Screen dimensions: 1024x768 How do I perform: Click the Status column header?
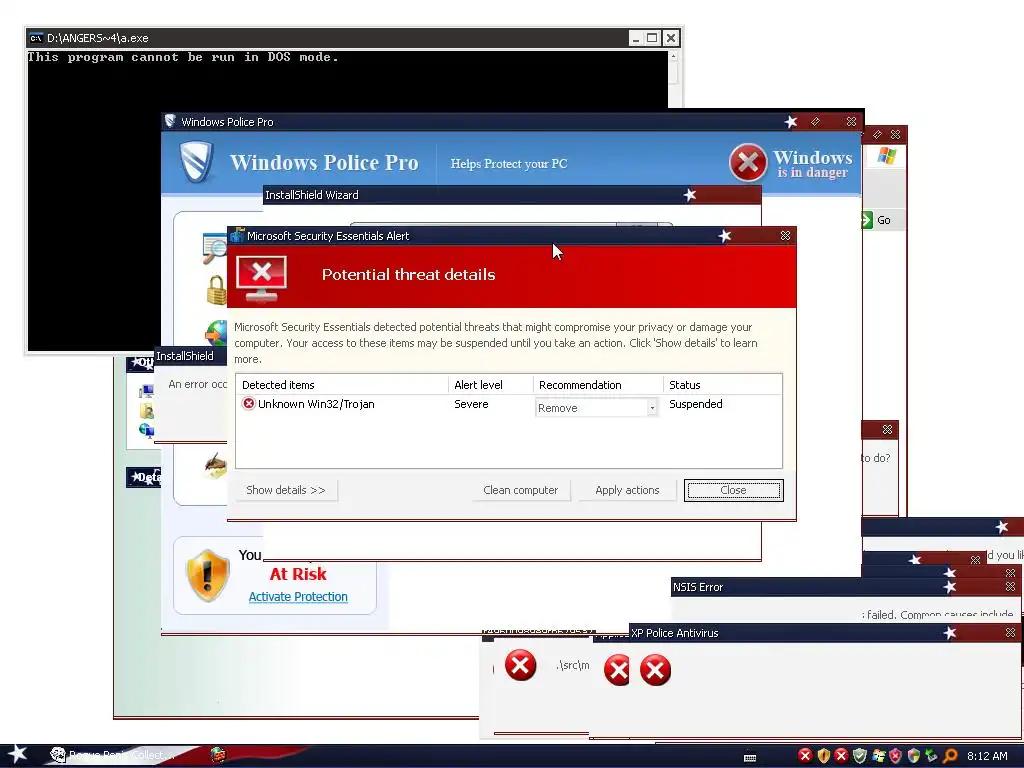722,385
